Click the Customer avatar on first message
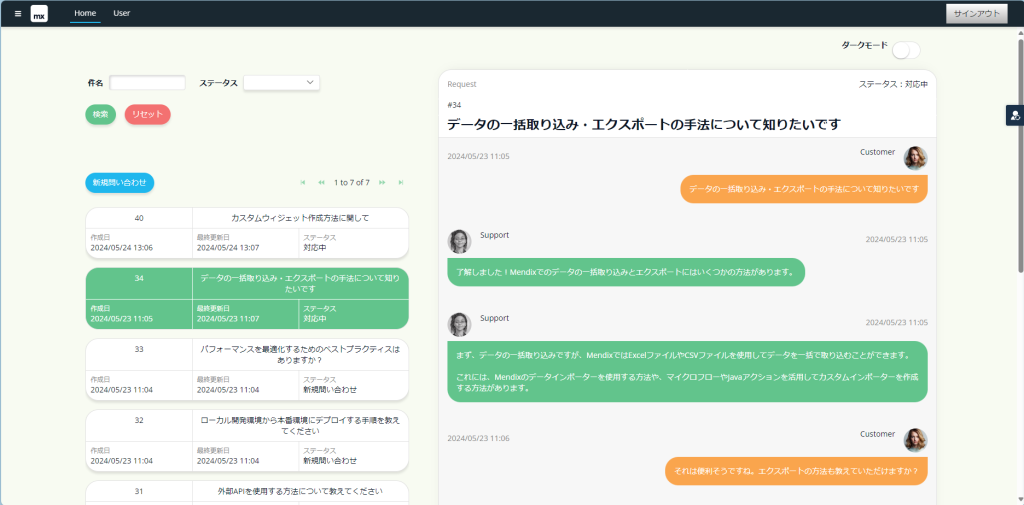Viewport: 1024px width, 505px height. [915, 158]
